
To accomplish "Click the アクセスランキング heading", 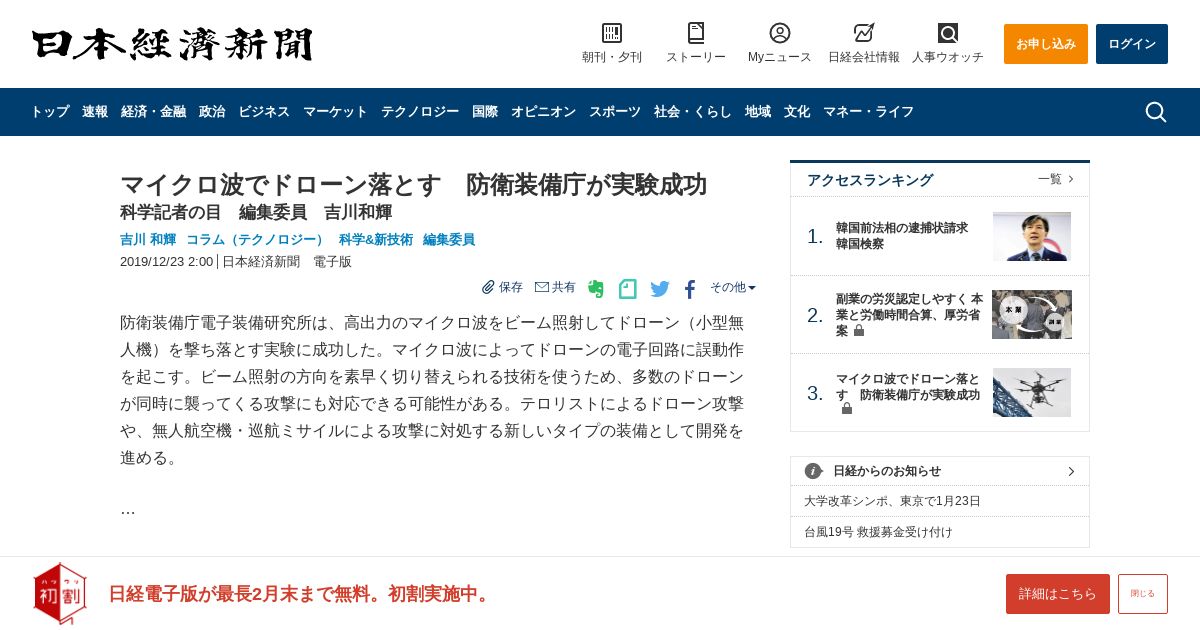I will pyautogui.click(x=870, y=180).
